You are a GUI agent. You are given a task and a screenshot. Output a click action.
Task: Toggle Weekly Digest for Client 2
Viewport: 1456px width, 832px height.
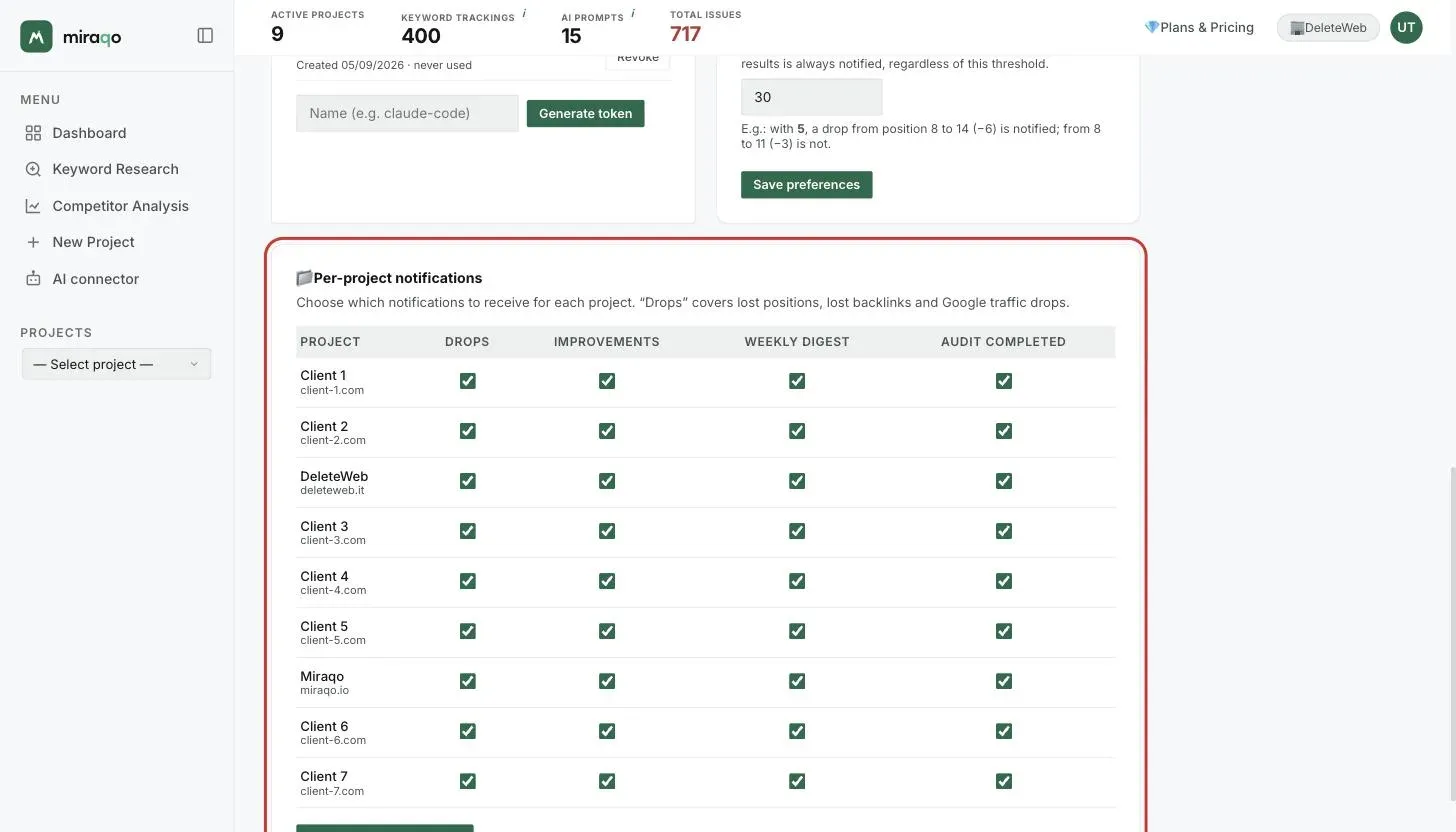click(x=797, y=431)
